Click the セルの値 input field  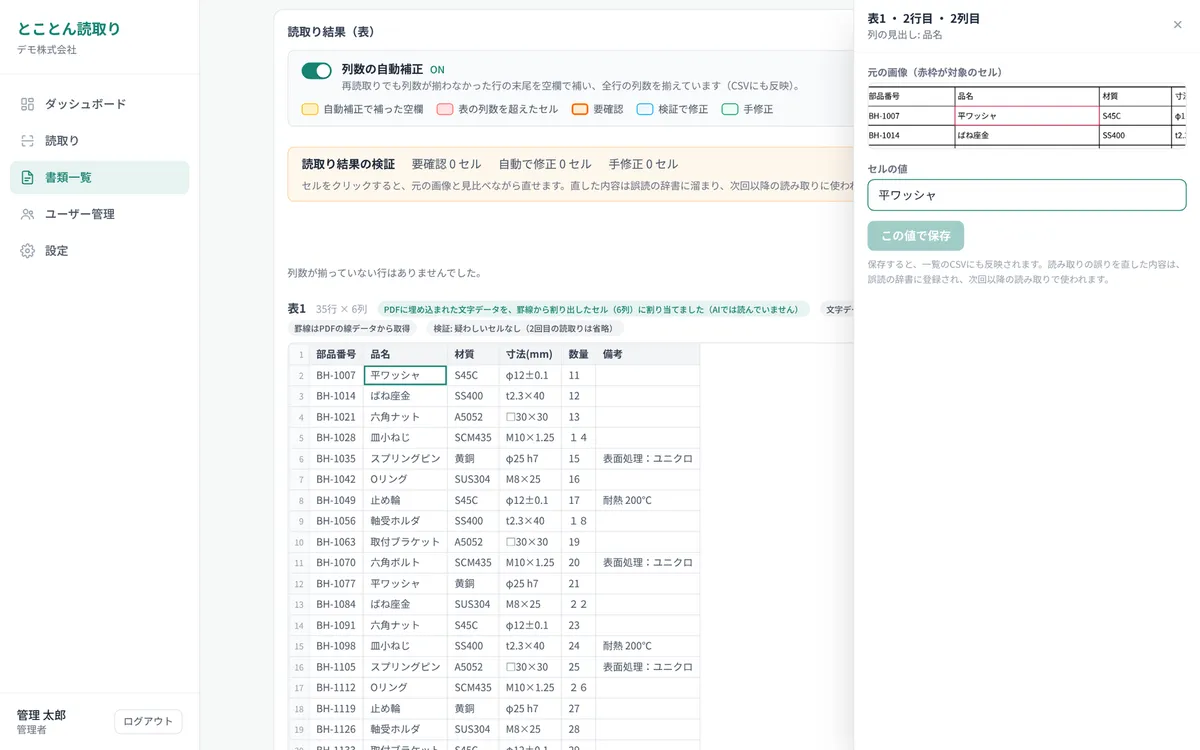[x=1026, y=195]
